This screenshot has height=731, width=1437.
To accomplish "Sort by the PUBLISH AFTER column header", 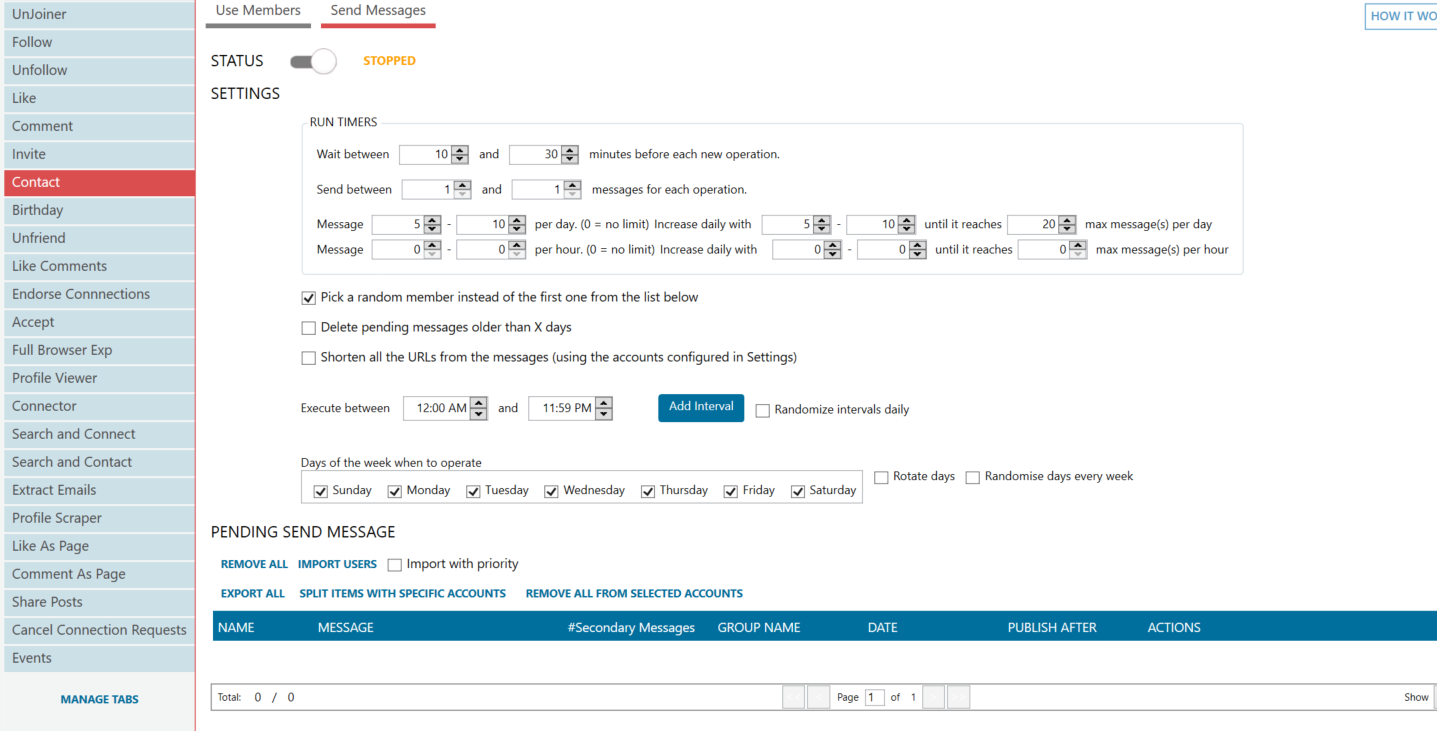I will click(x=1052, y=628).
